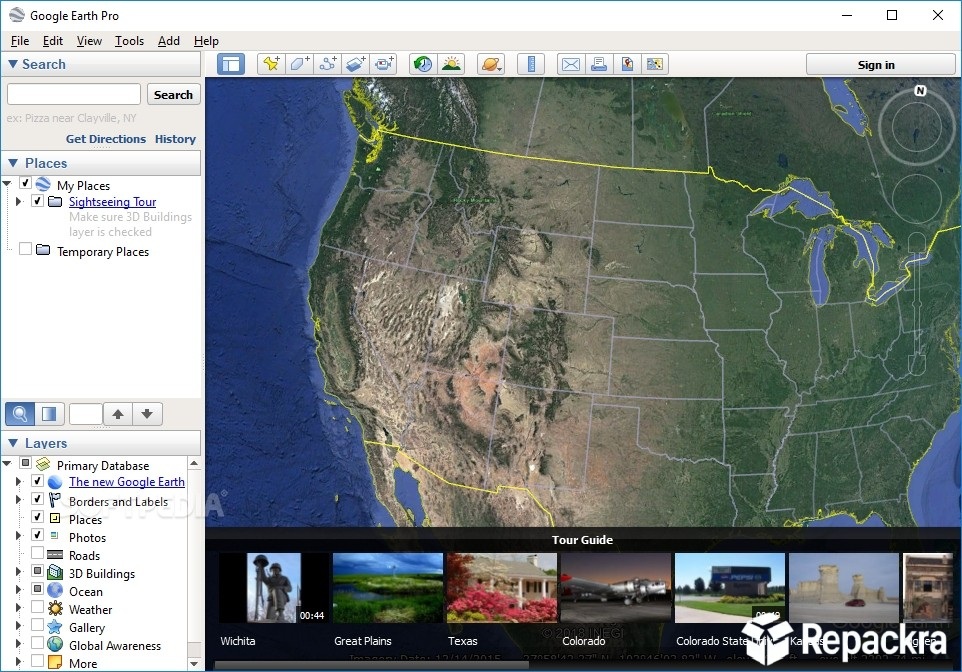Open the Edit menu
The image size is (962, 672).
[53, 41]
